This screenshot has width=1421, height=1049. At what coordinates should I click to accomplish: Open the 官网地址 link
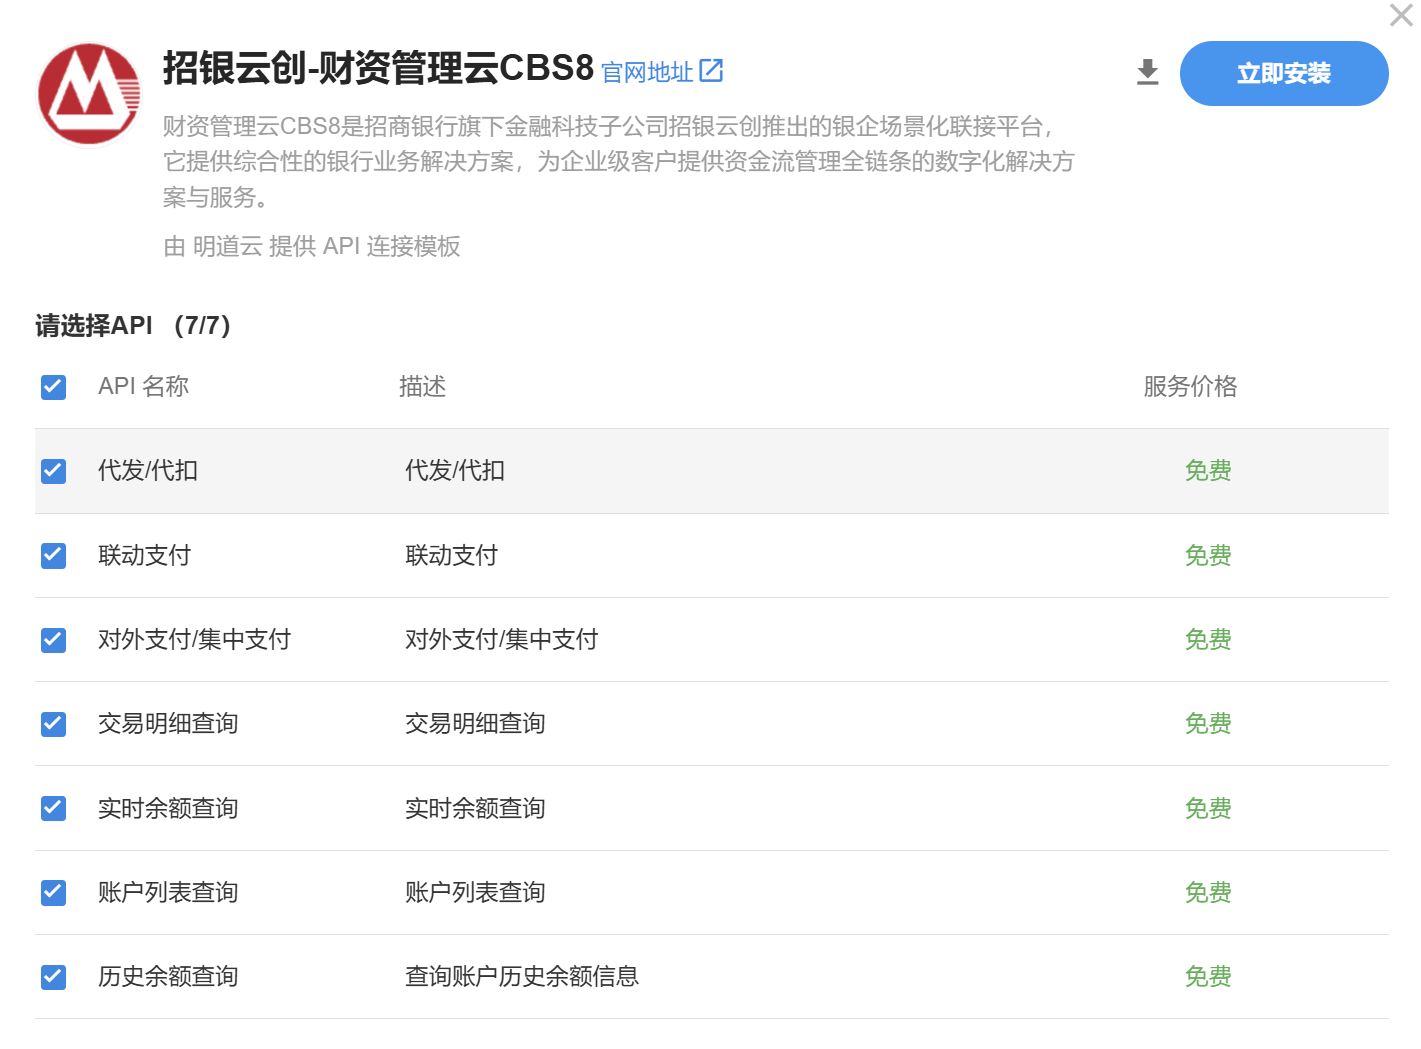point(647,72)
